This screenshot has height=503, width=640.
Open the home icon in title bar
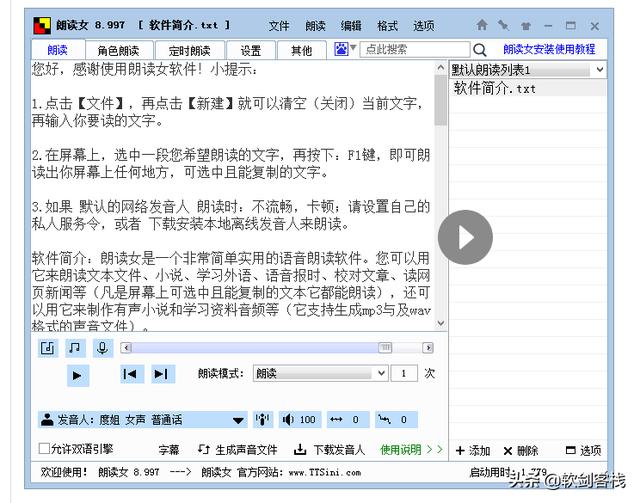pos(482,25)
